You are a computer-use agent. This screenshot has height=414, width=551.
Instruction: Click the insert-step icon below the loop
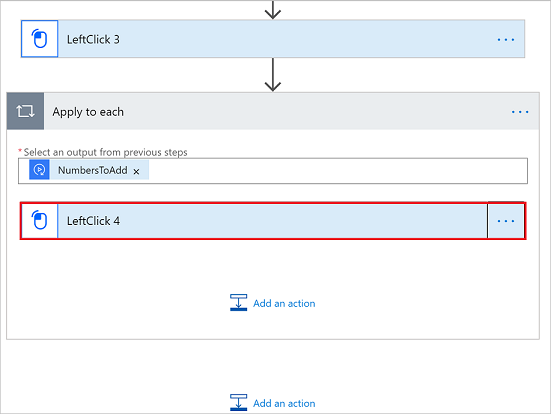coord(238,402)
